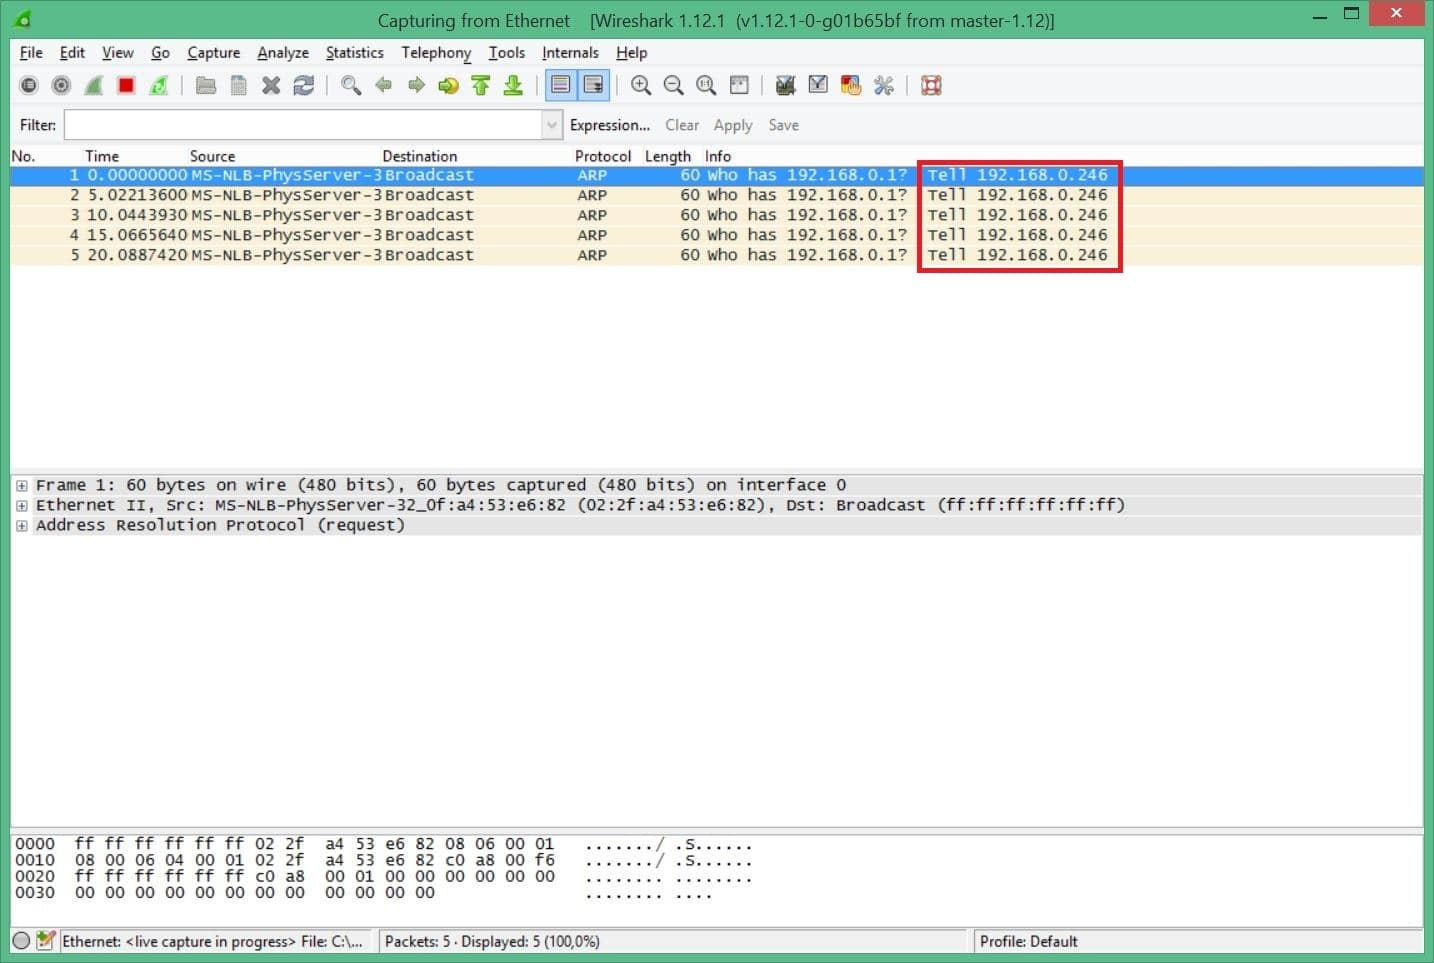Open Preferences with the tools icon
1434x963 pixels.
(x=883, y=86)
